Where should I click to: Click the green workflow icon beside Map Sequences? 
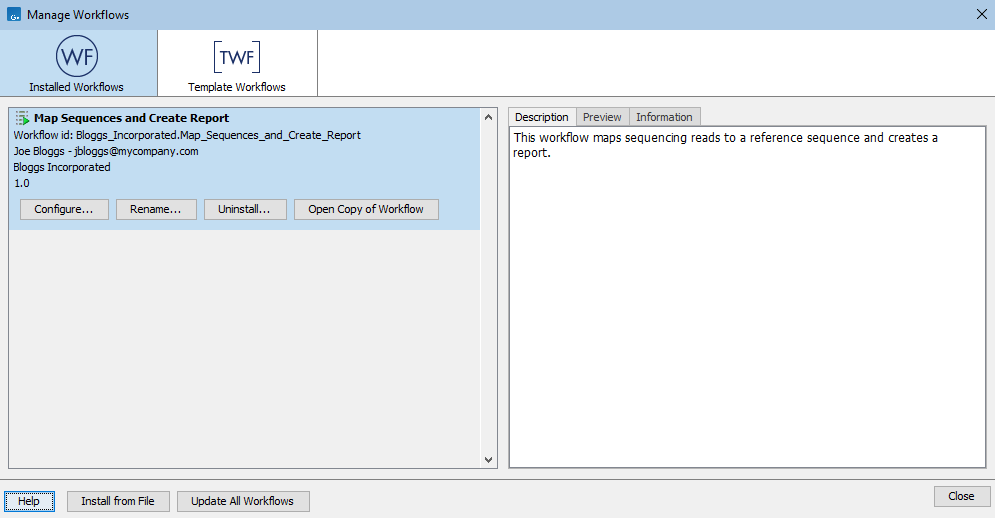[22, 118]
